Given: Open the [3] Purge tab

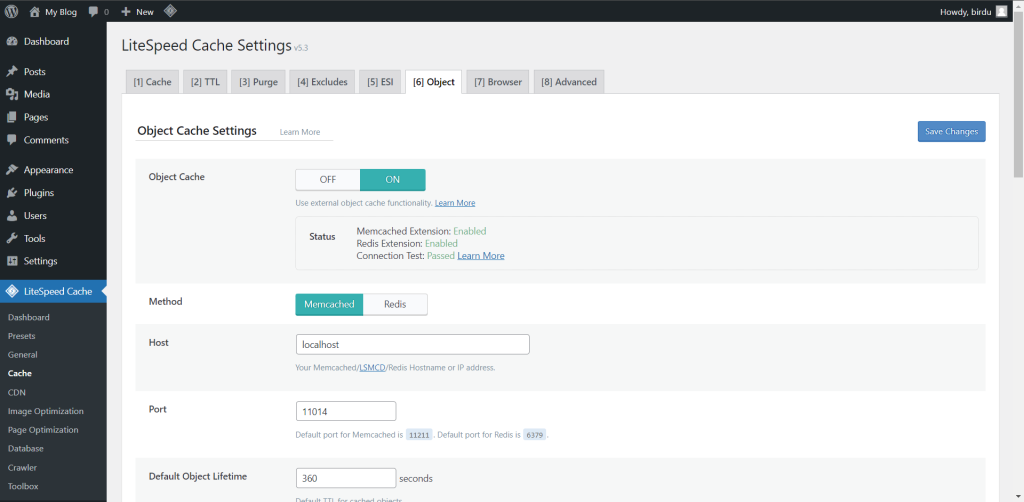Looking at the screenshot, I should click(258, 82).
